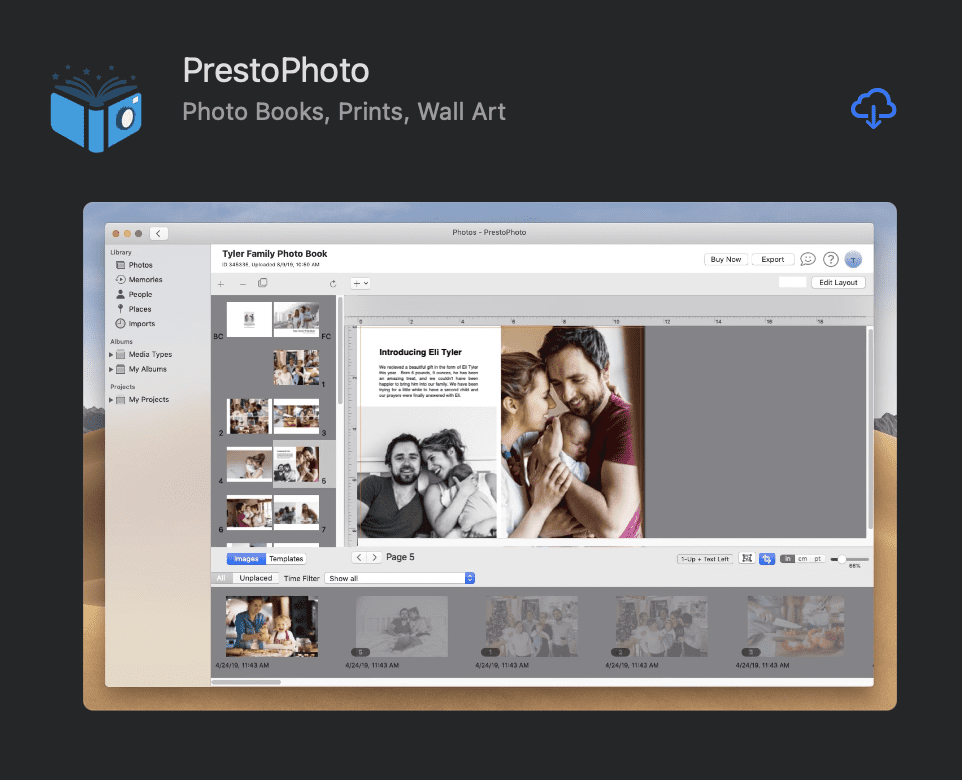962x780 pixels.
Task: Select the image thumbnail badged 5
Action: point(402,626)
